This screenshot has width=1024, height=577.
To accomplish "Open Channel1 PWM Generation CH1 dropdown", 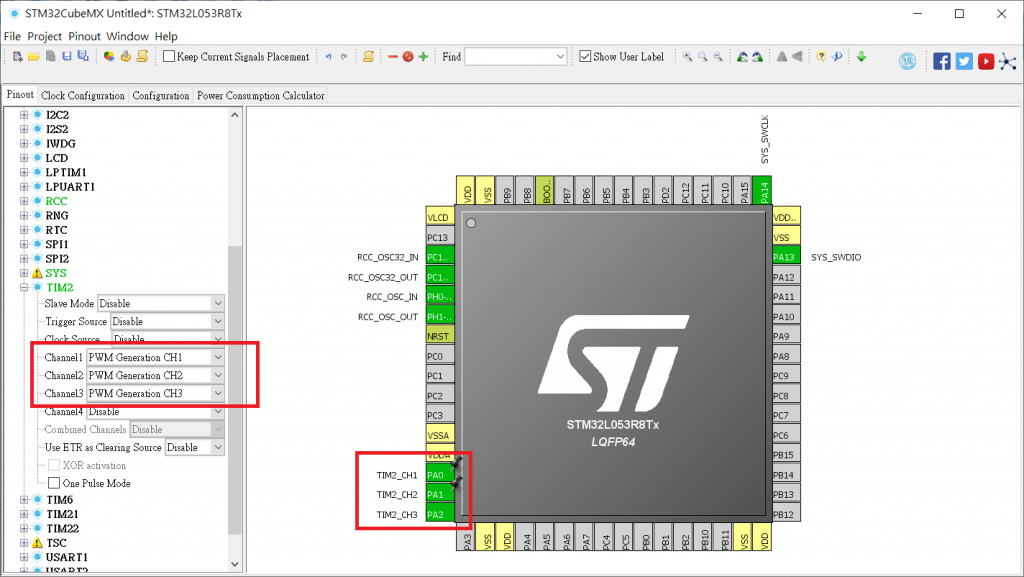I will (x=155, y=357).
